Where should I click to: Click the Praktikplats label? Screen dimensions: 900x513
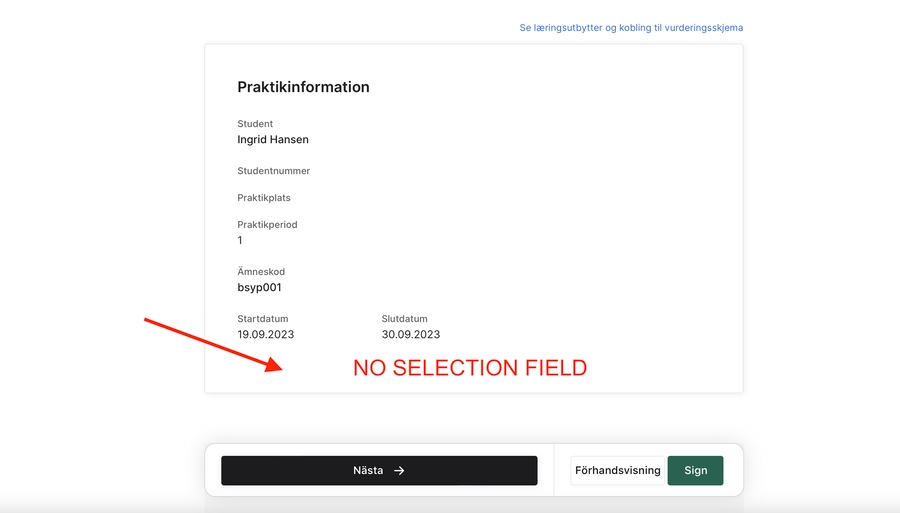click(264, 198)
